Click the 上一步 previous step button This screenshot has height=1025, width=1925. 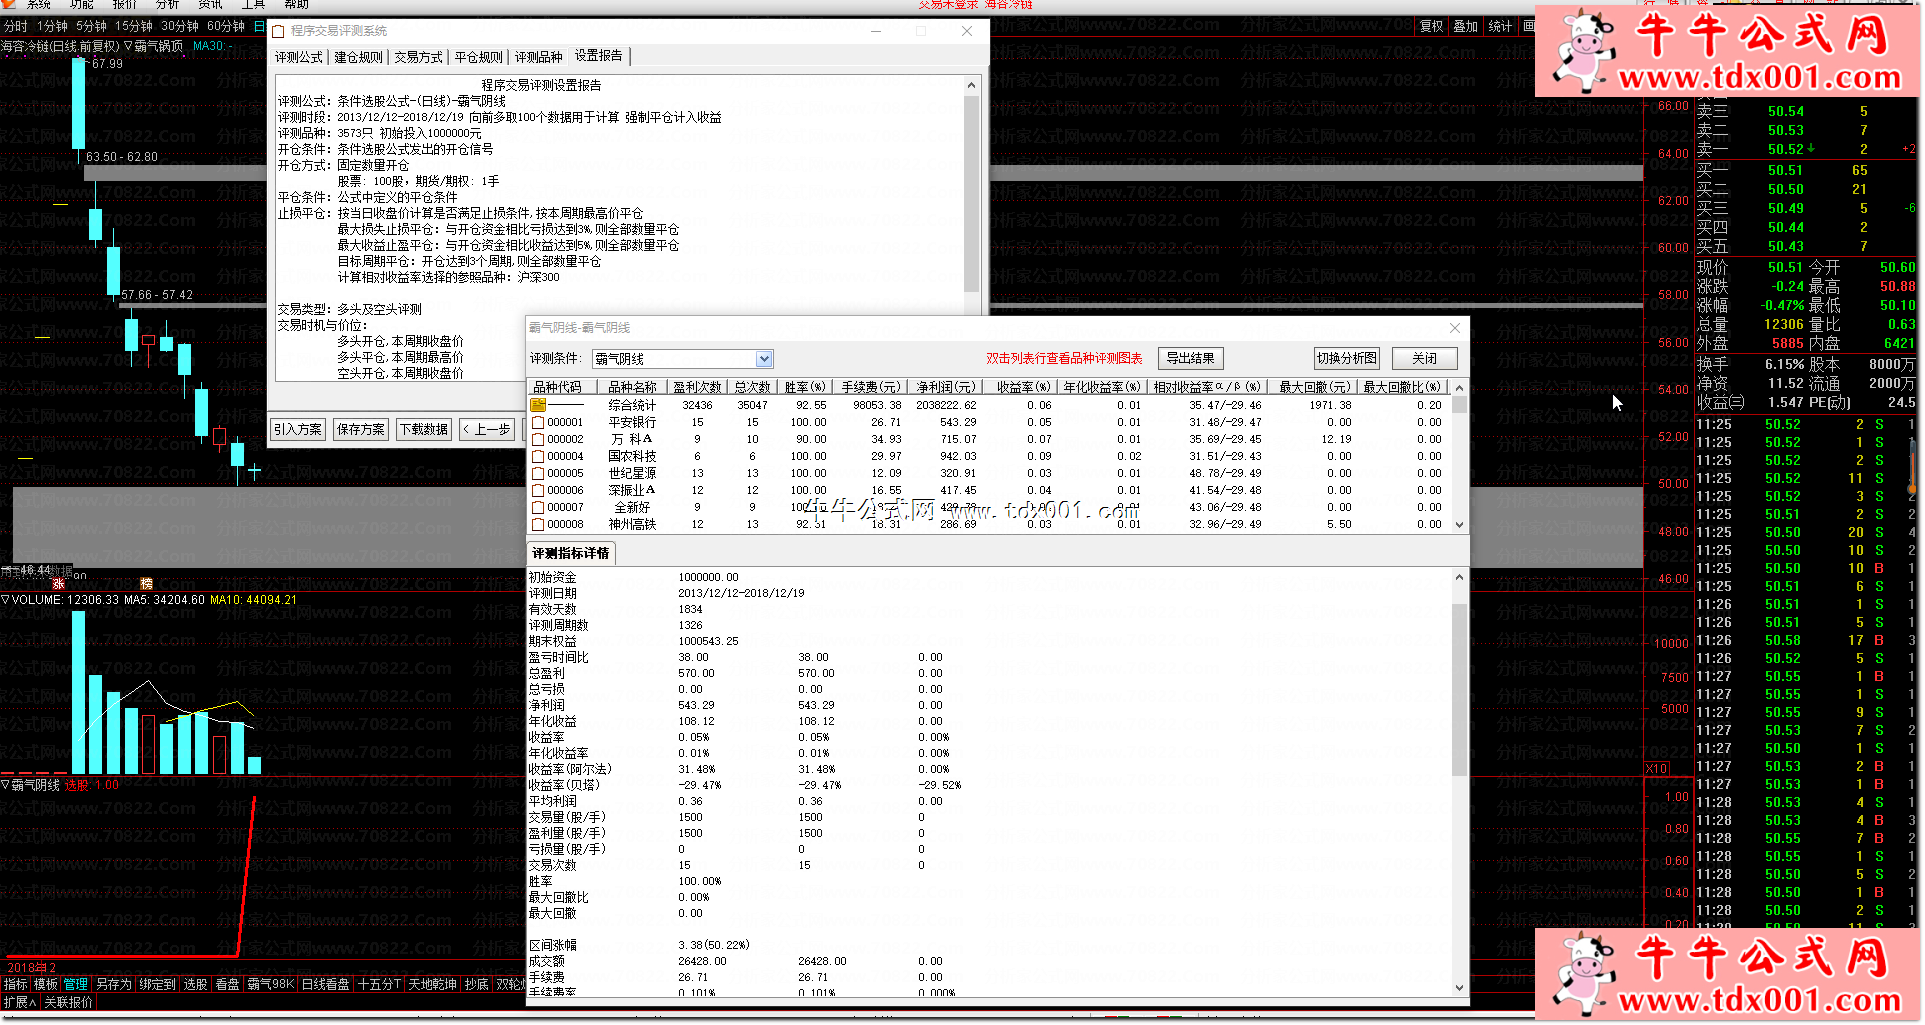[x=487, y=429]
